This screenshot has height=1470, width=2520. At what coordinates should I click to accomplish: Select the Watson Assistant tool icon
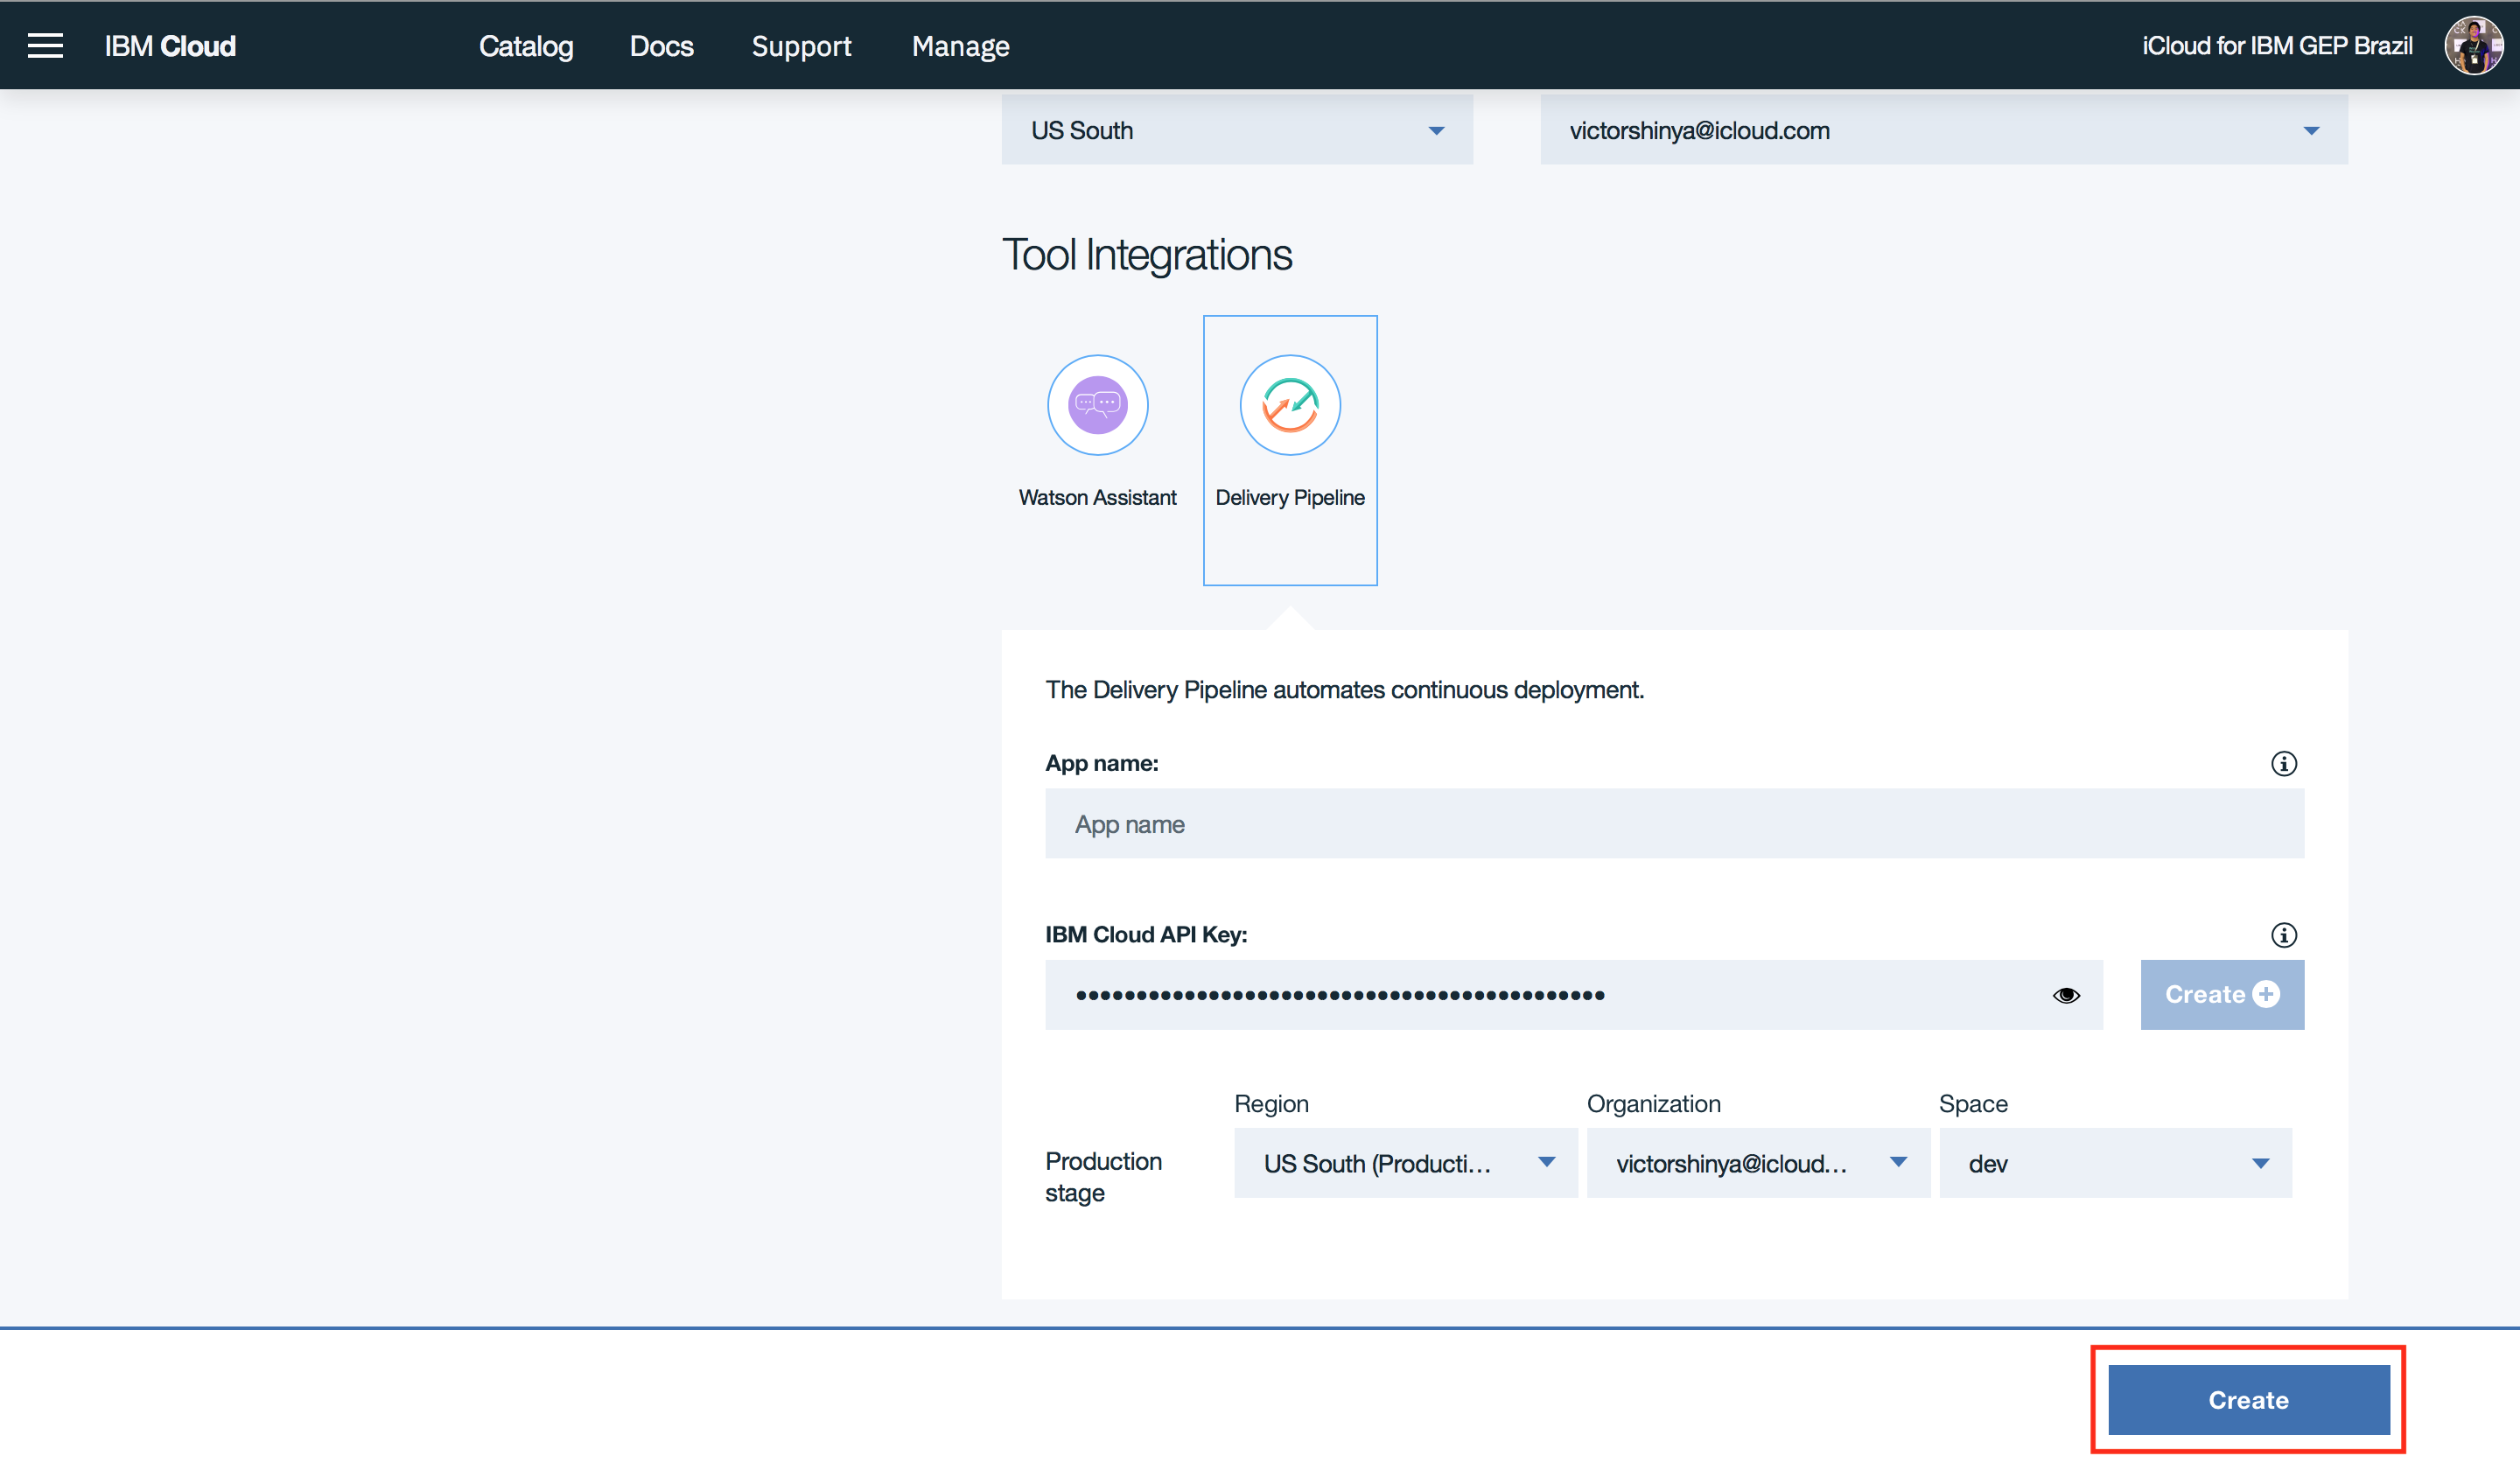point(1097,405)
